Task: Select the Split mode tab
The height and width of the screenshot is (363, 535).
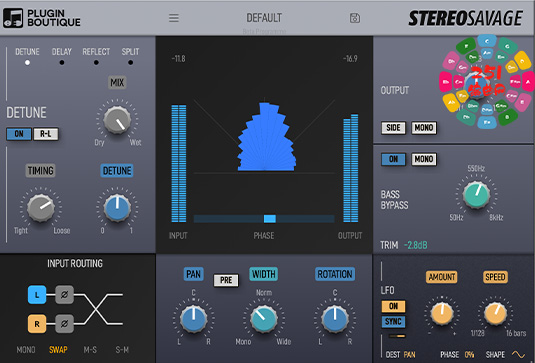Action: (x=130, y=56)
